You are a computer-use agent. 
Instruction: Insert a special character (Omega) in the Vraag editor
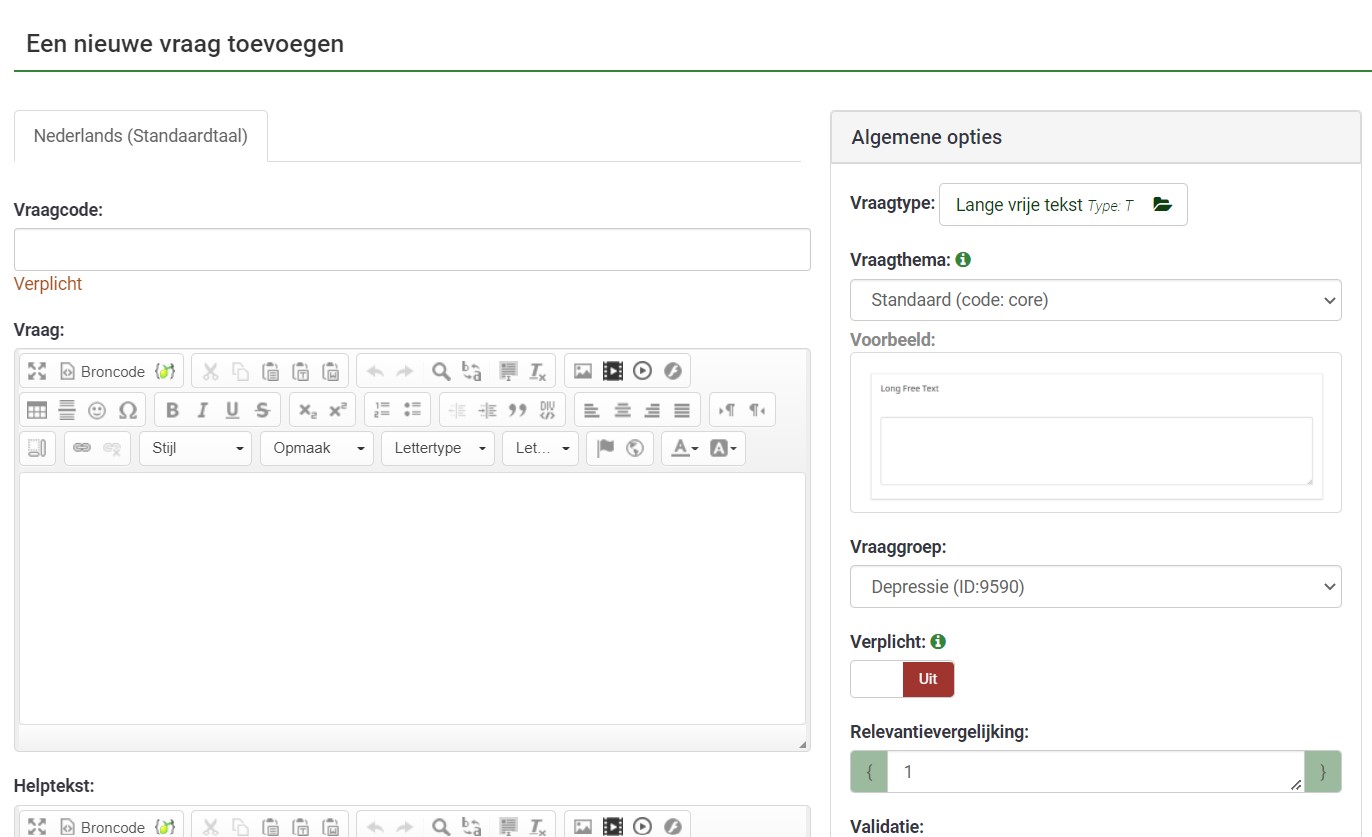click(x=128, y=410)
